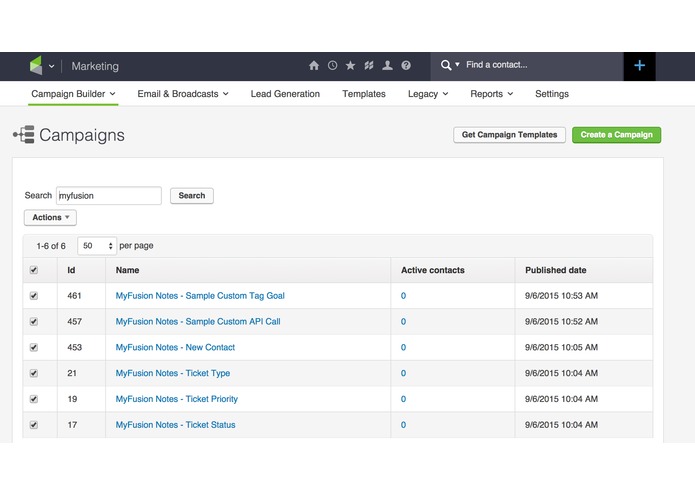Screen dimensions: 695x494
Task: Click the Published date column header
Action: [556, 270]
